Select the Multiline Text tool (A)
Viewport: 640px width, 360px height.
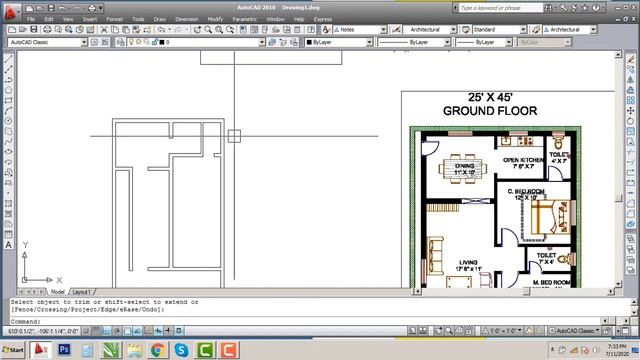point(9,245)
